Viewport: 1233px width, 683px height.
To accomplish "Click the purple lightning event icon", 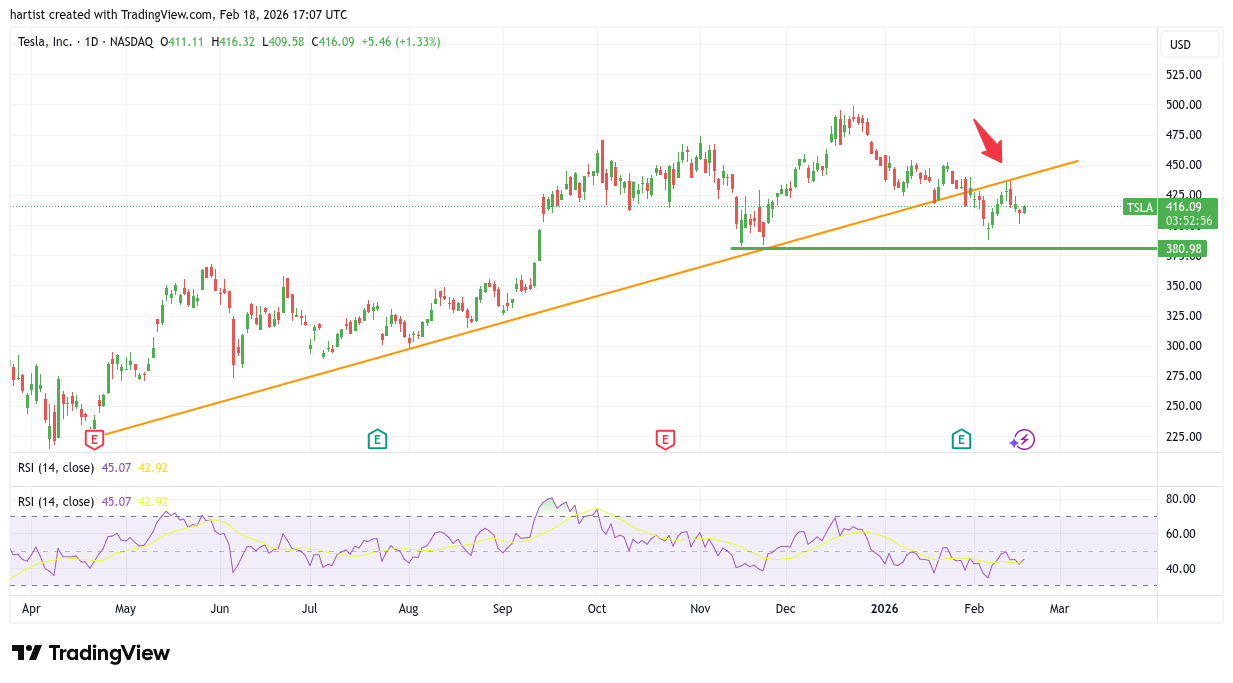I will click(1023, 440).
